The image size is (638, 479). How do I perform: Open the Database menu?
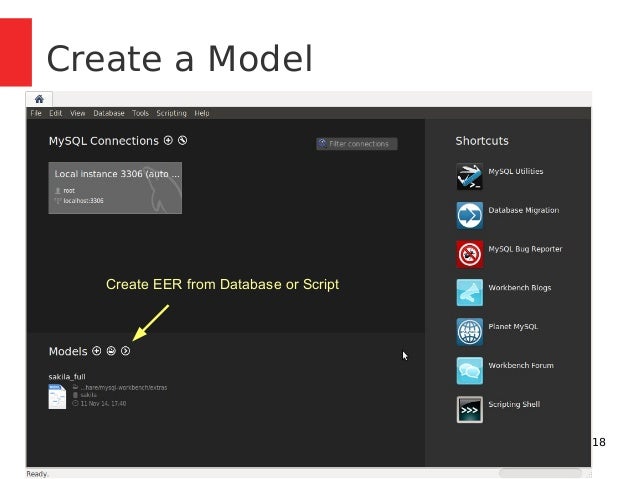[109, 113]
